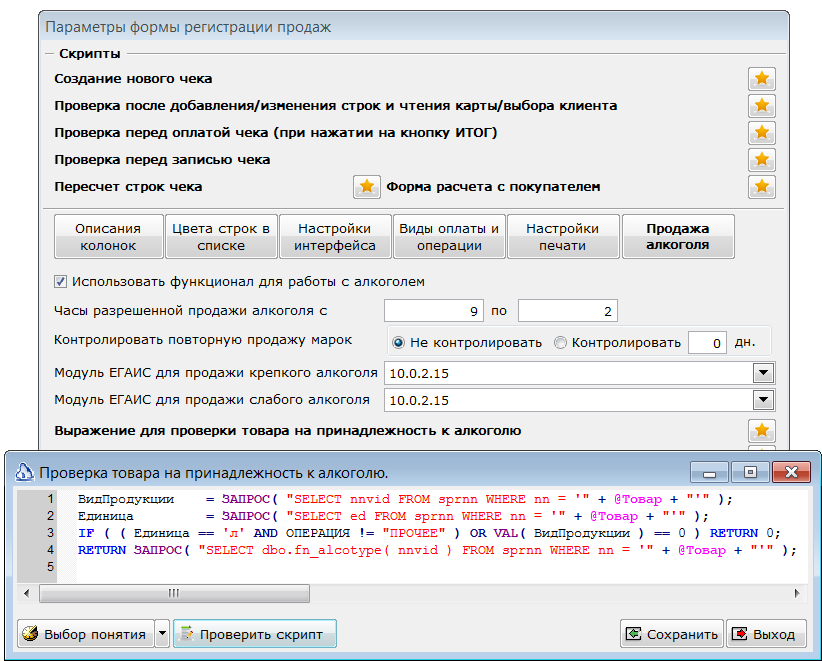Open star script for "Форма расчета с покупателем"
822x661 pixels.
pos(761,187)
